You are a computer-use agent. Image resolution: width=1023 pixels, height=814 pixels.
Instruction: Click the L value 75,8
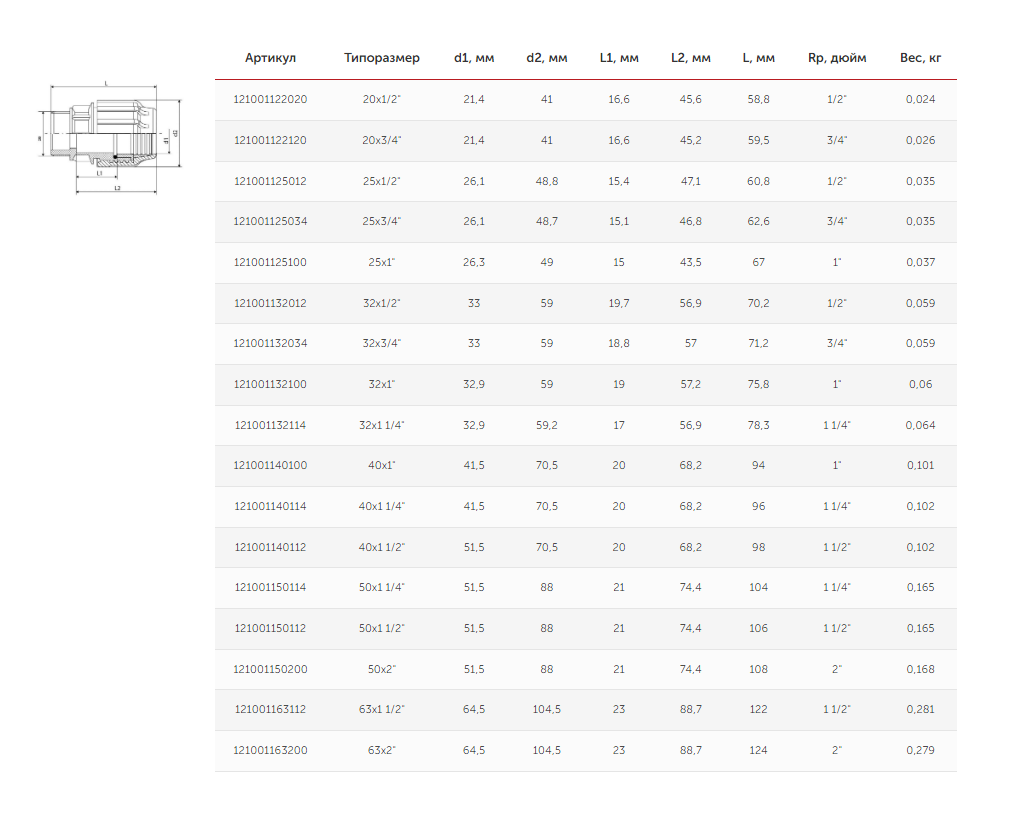point(759,384)
